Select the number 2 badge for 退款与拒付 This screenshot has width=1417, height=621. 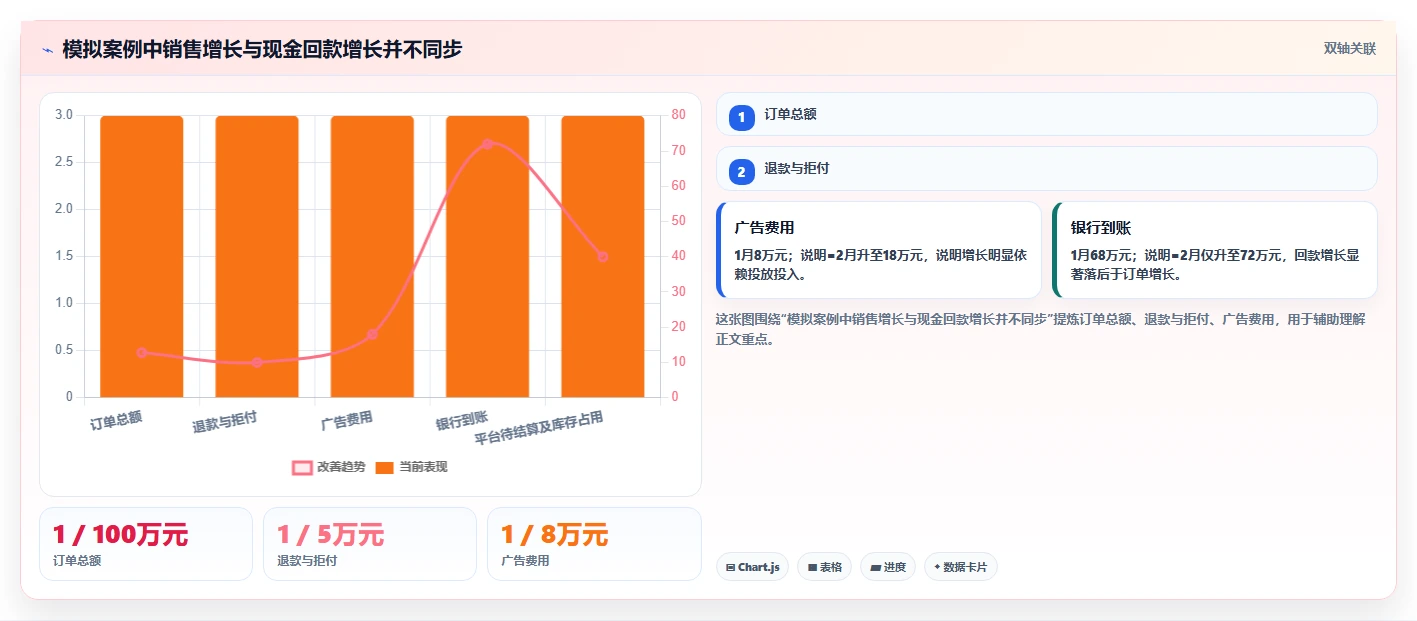[741, 172]
